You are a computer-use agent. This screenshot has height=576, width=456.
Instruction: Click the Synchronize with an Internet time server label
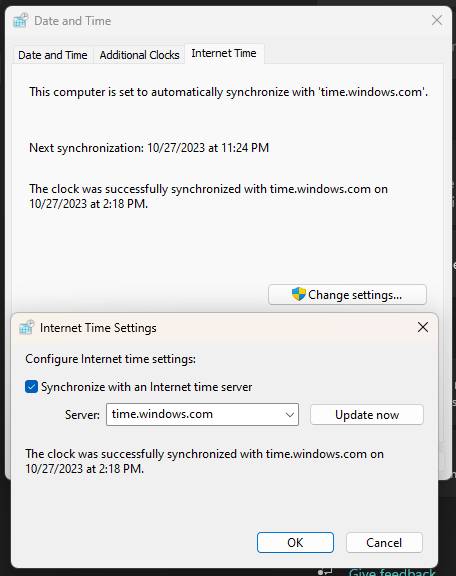point(146,387)
